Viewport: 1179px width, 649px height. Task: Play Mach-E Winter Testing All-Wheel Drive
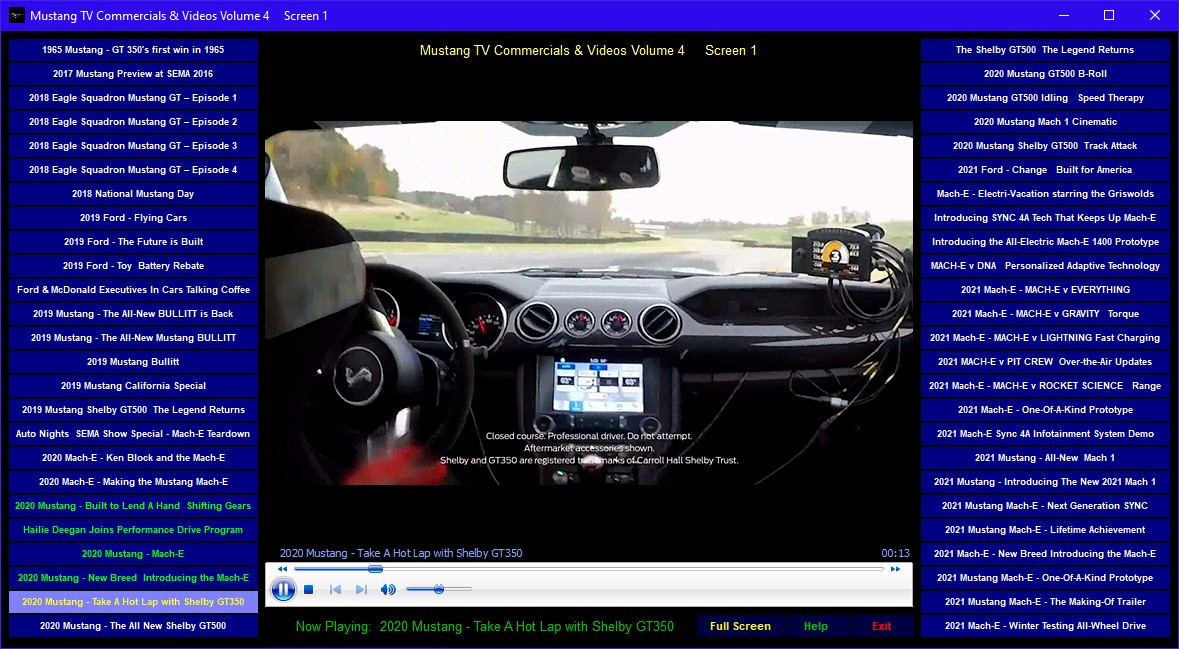coord(1045,626)
